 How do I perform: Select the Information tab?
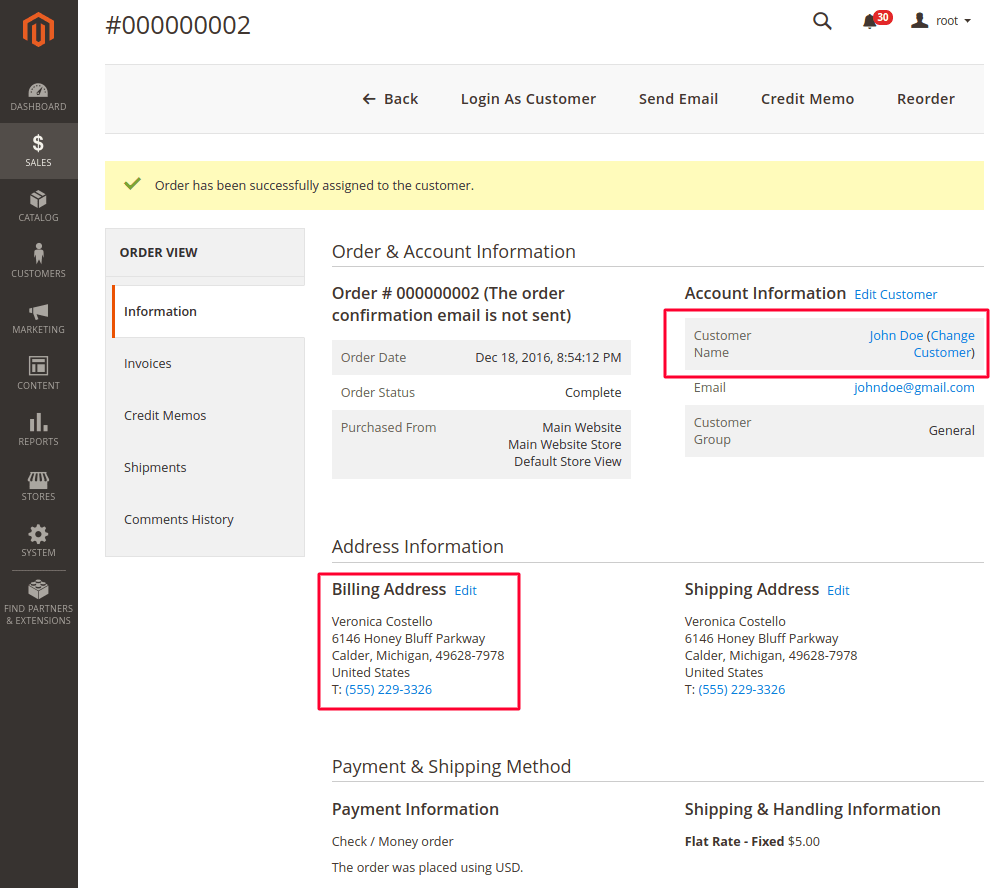[x=208, y=311]
